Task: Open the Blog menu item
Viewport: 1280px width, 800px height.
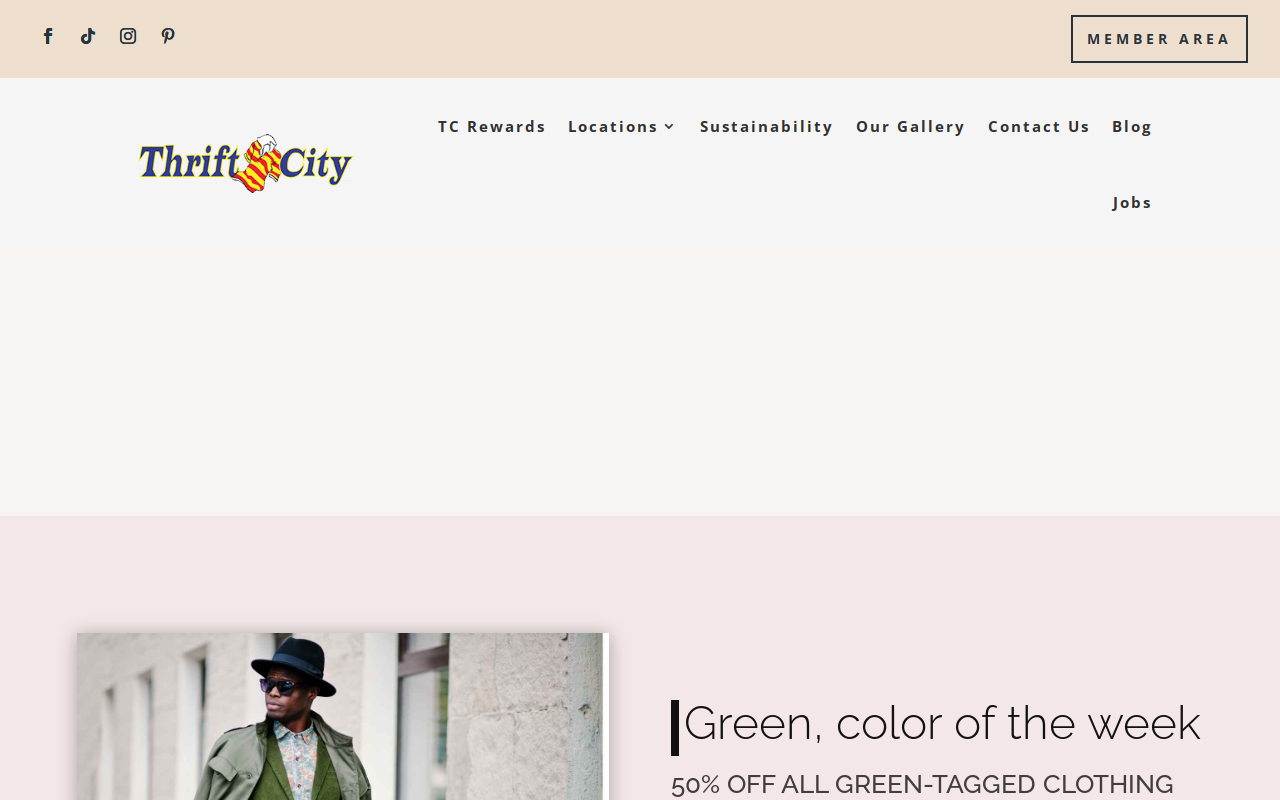Action: (x=1132, y=126)
